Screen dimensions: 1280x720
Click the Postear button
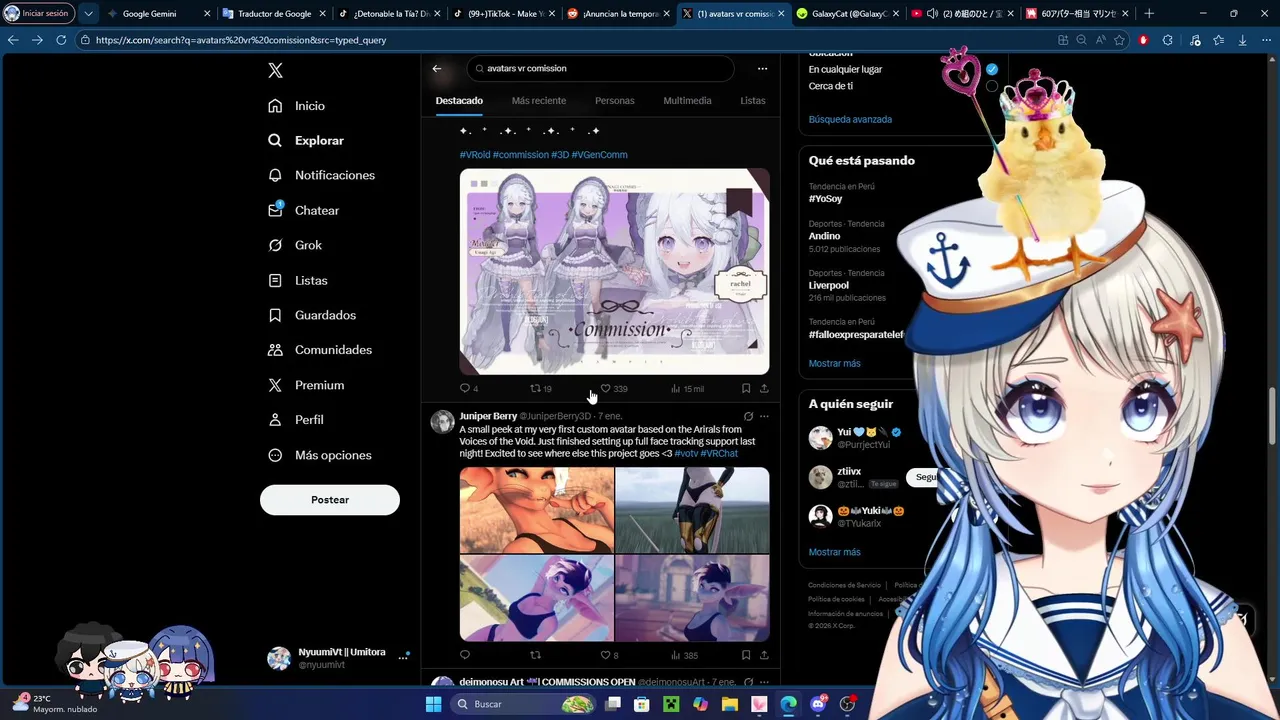tap(330, 500)
